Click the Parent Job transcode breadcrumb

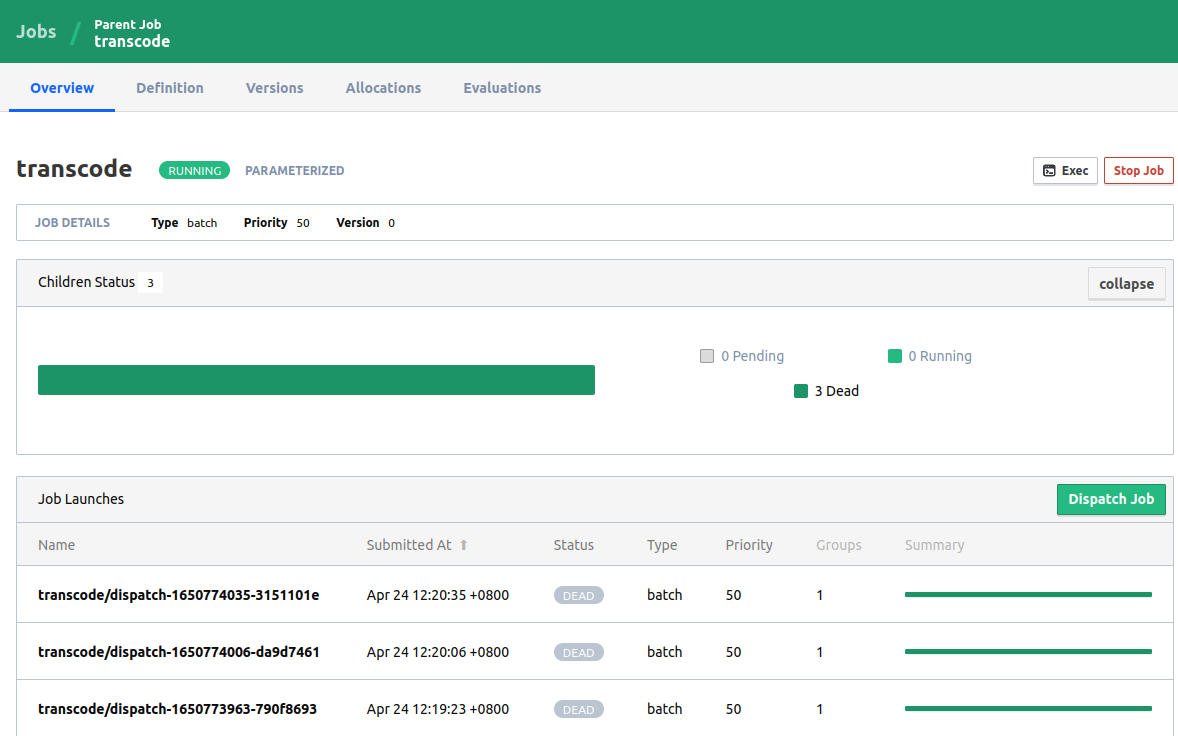point(131,33)
